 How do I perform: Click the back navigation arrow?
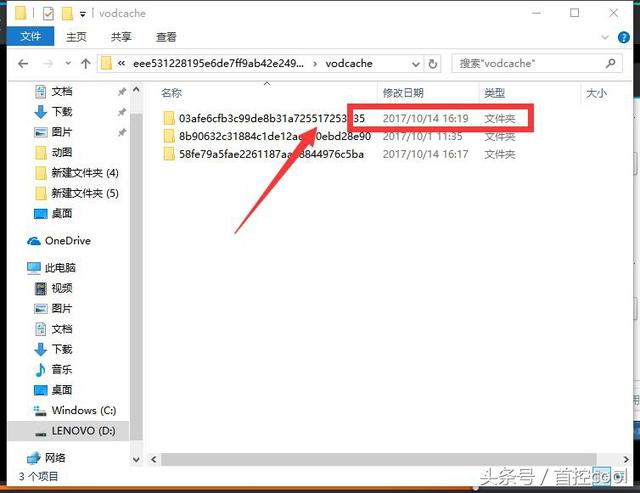pos(24,63)
